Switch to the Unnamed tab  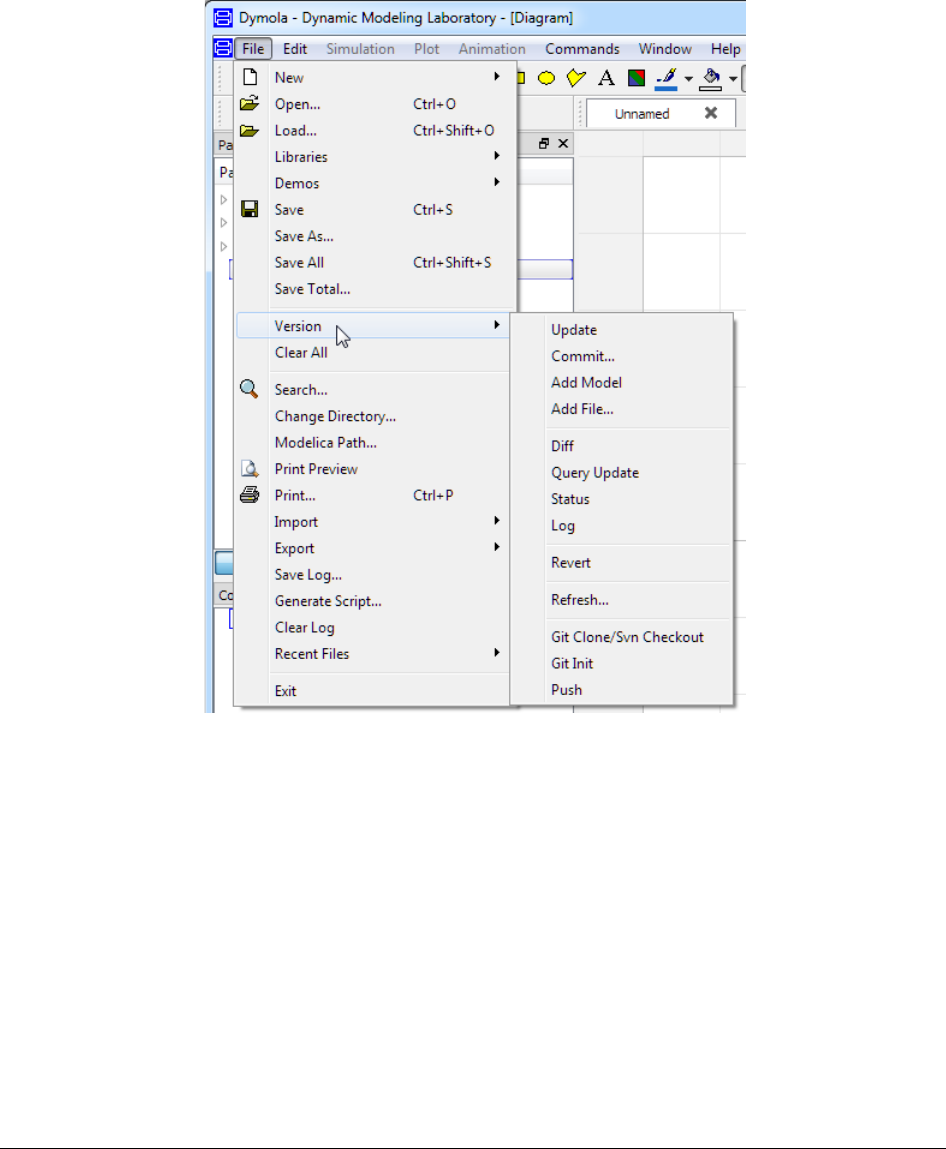pyautogui.click(x=642, y=114)
